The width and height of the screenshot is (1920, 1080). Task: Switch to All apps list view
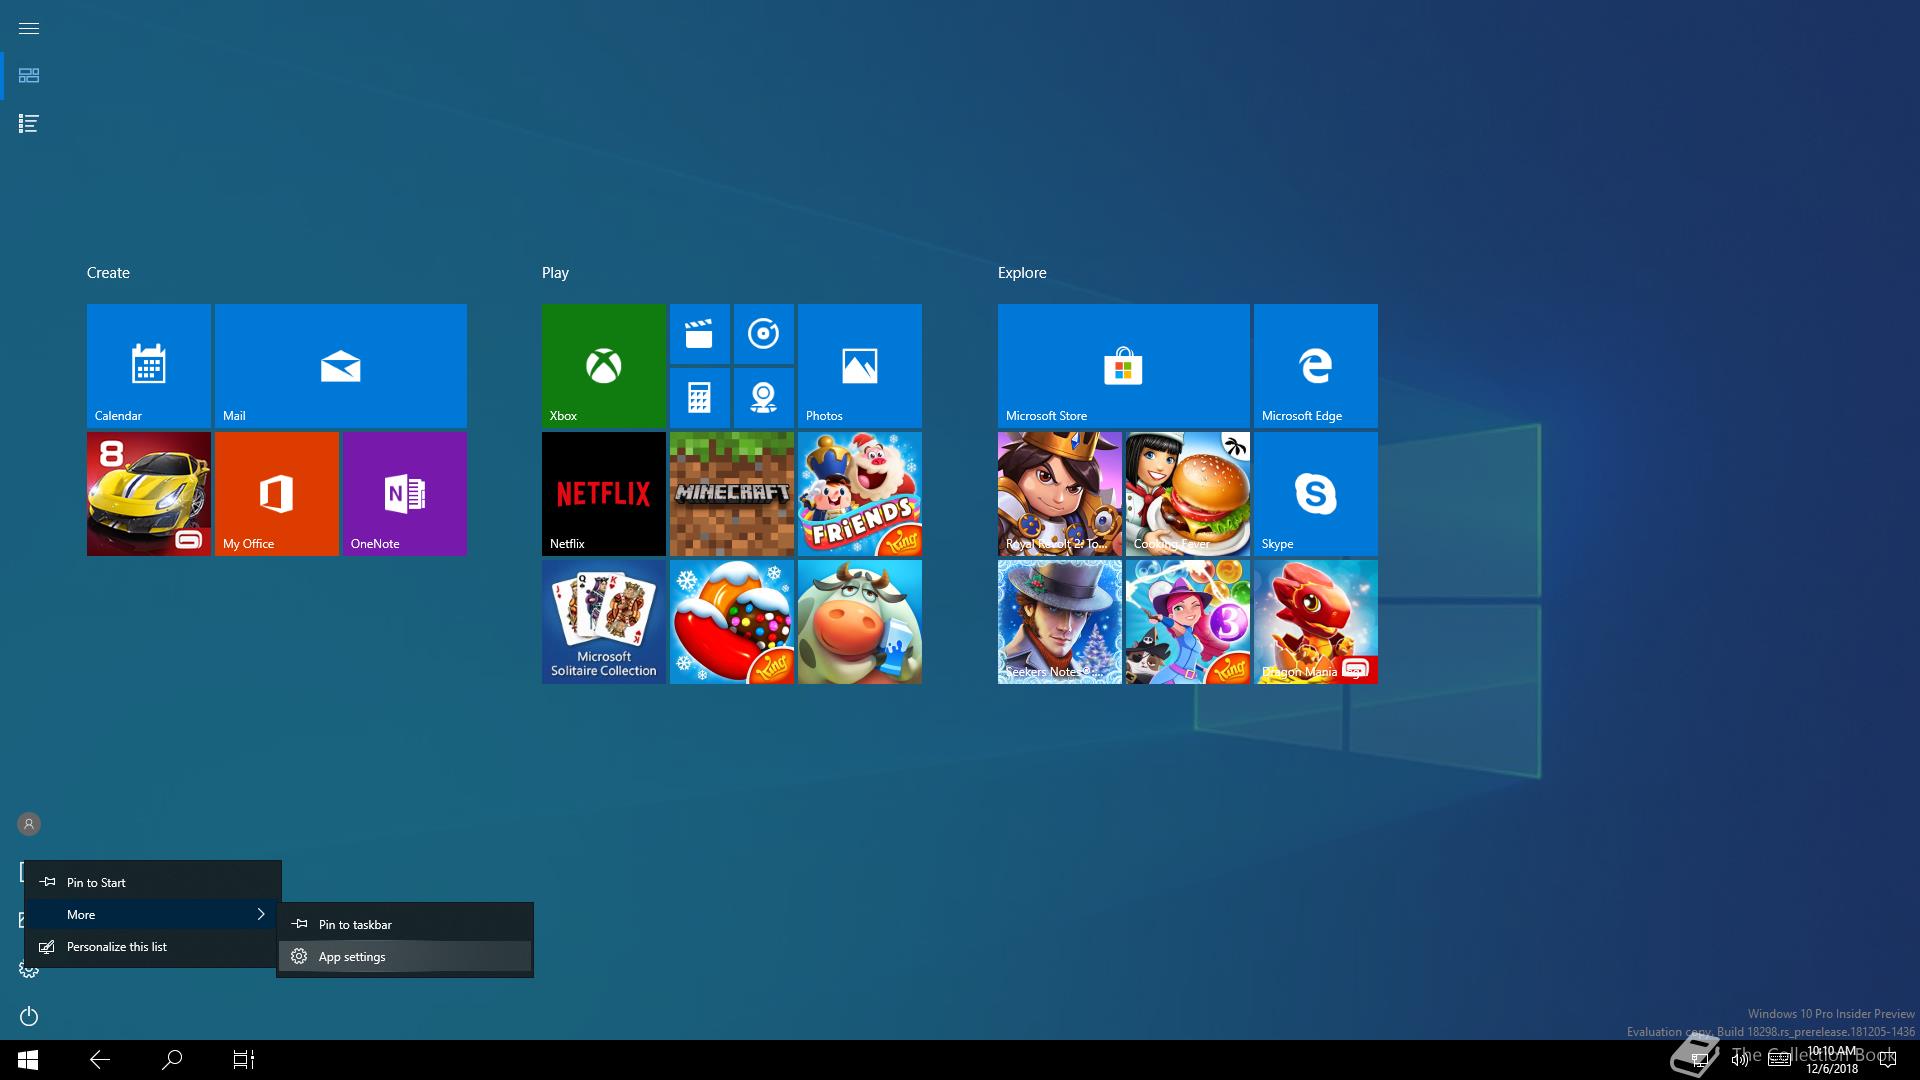pyautogui.click(x=29, y=124)
